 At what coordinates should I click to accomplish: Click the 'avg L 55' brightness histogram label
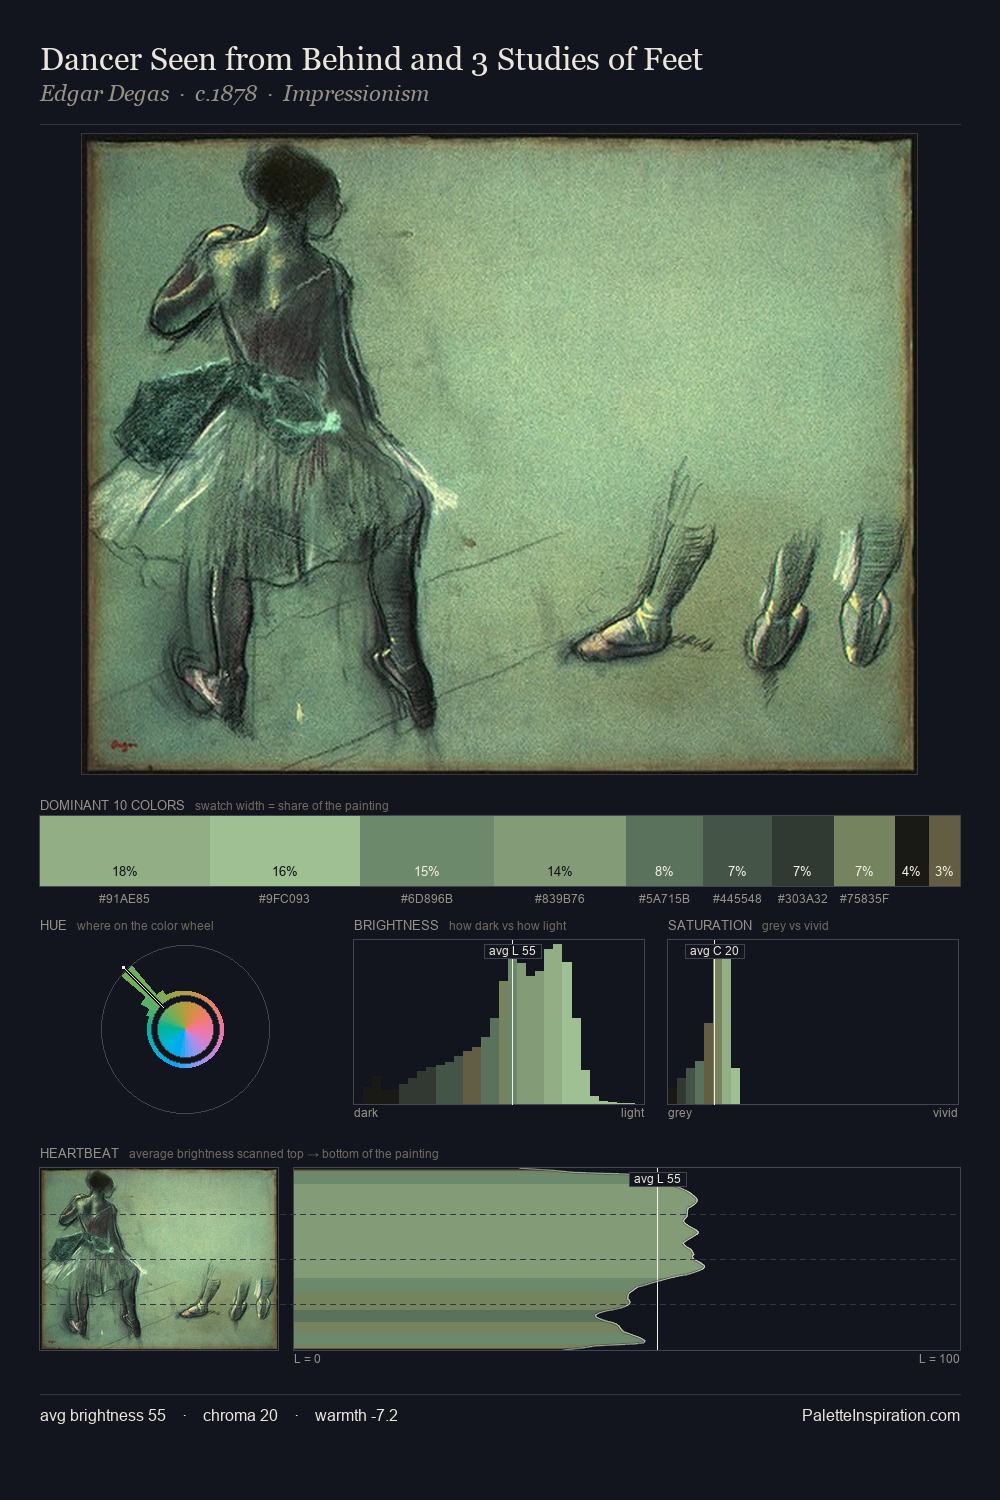click(512, 951)
